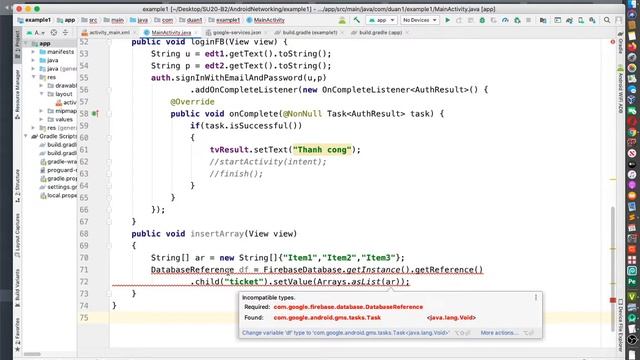
Task: Click the code fold toggle at line 56
Action: (x=109, y=89)
